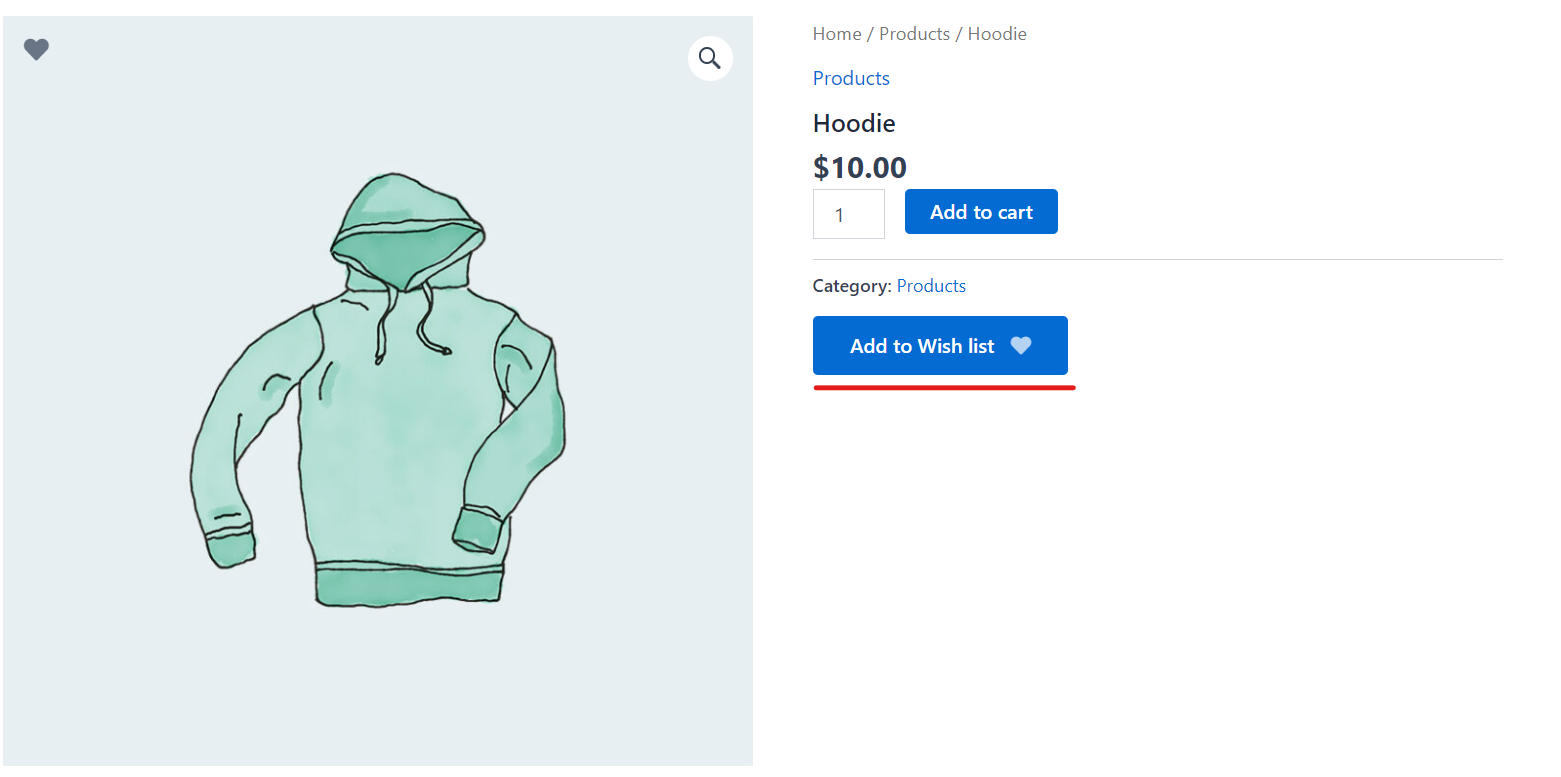This screenshot has width=1561, height=777.
Task: Click the Hoodie product title heading
Action: tap(853, 123)
